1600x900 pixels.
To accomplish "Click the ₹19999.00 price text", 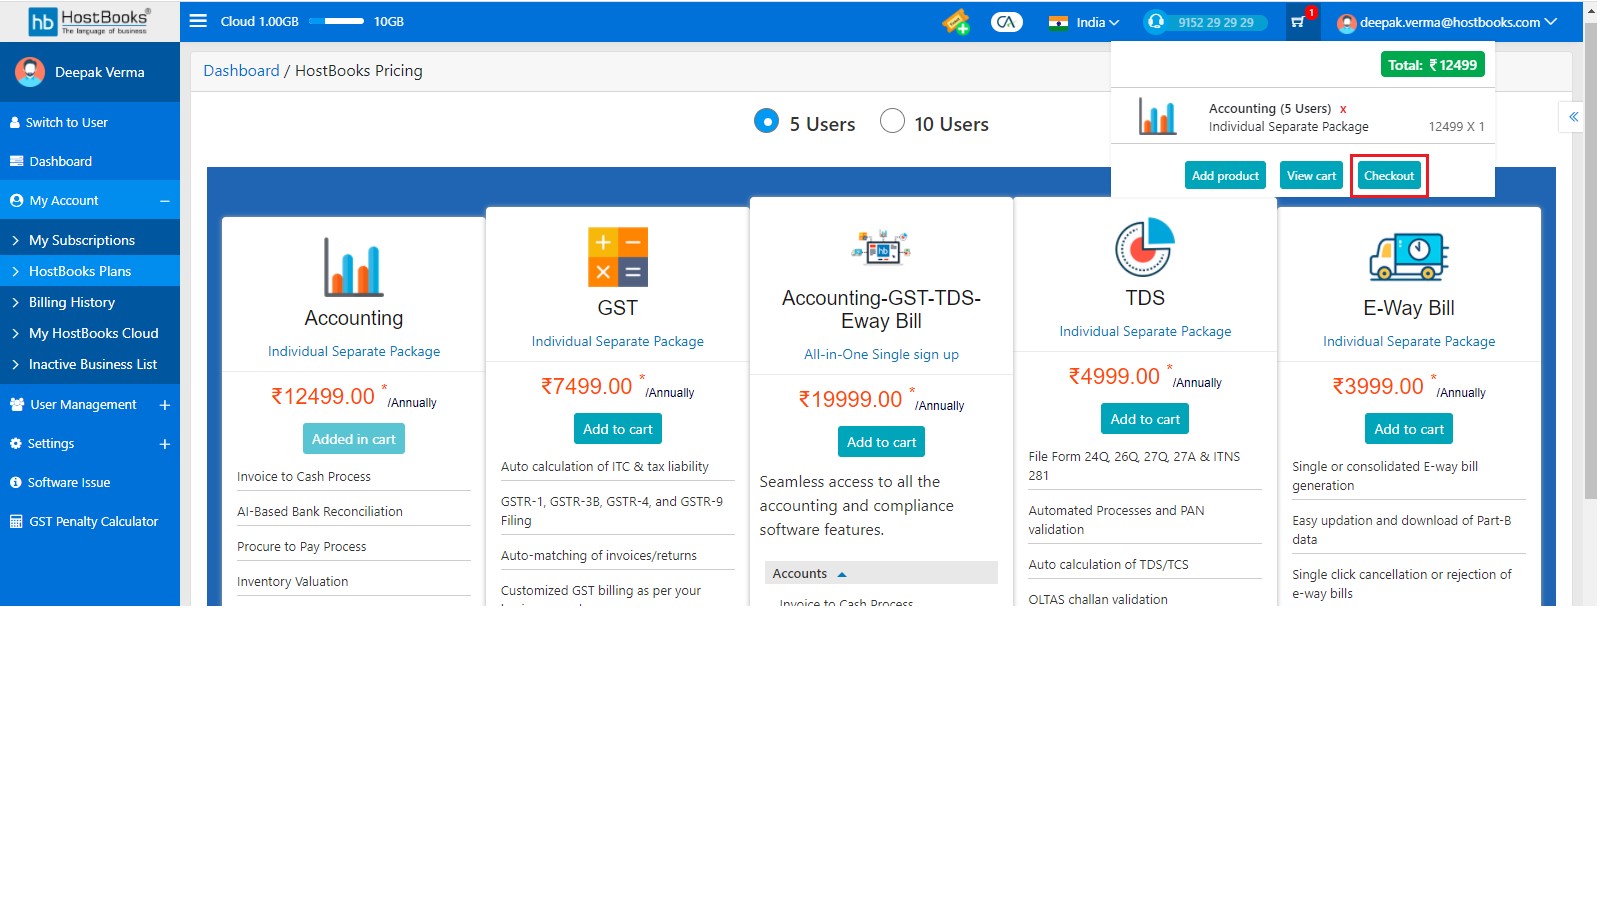I will click(851, 400).
